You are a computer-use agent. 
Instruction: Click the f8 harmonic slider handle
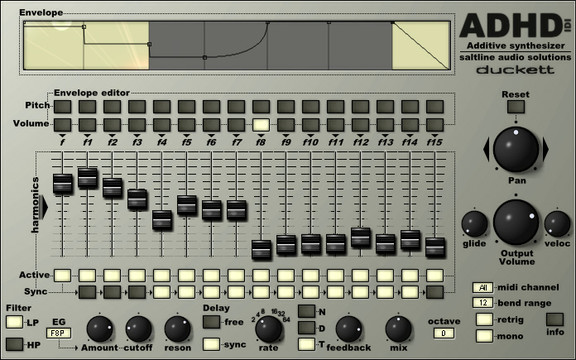(x=261, y=250)
